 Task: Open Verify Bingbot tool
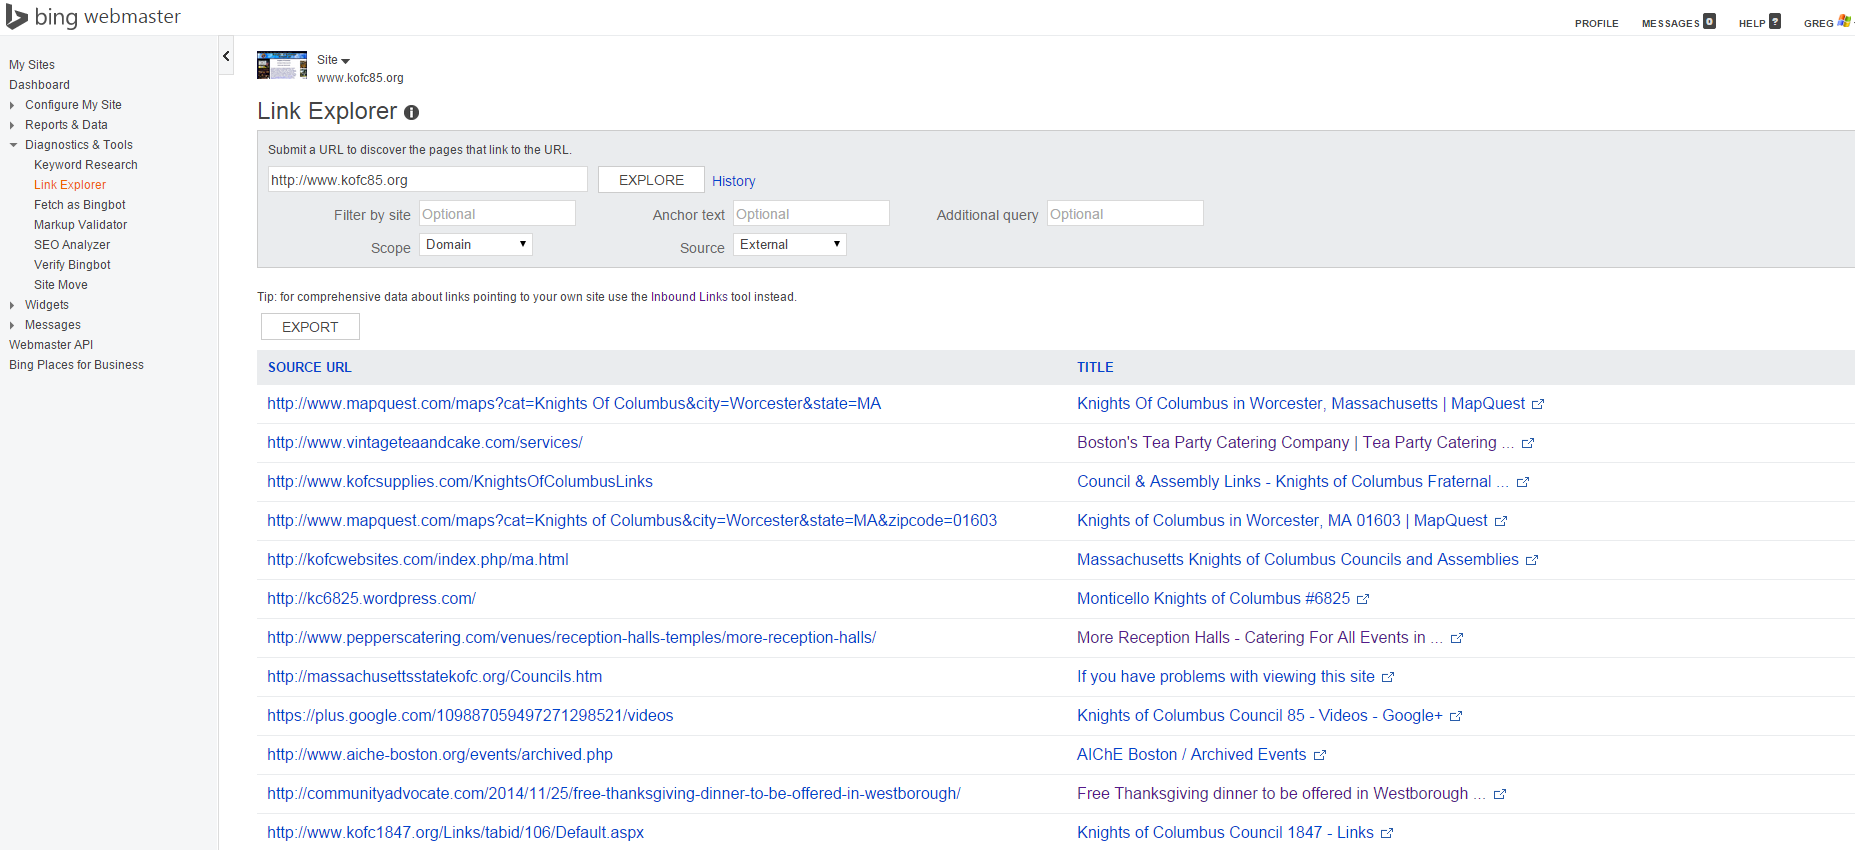point(72,265)
